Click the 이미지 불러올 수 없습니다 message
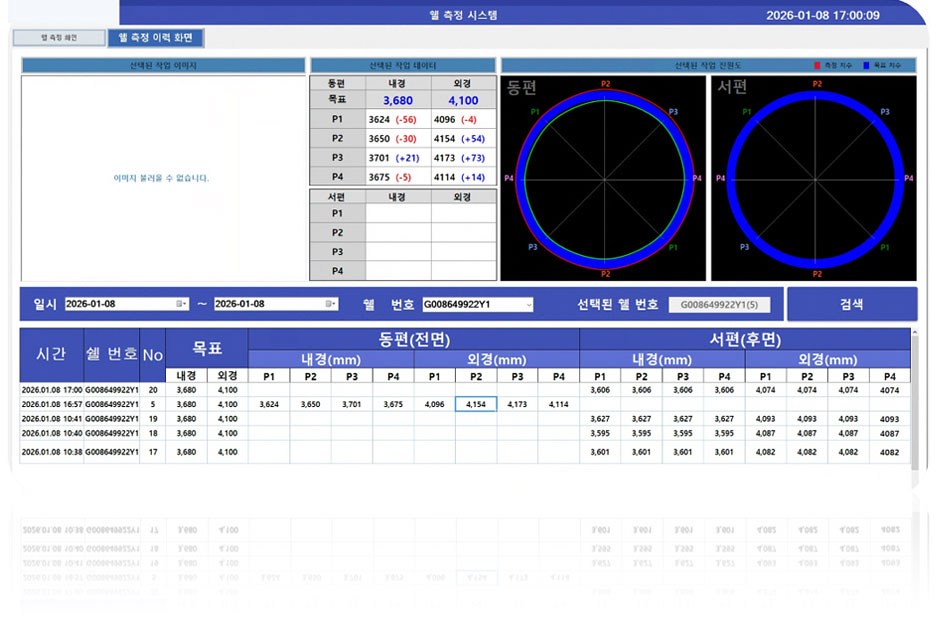 161,178
